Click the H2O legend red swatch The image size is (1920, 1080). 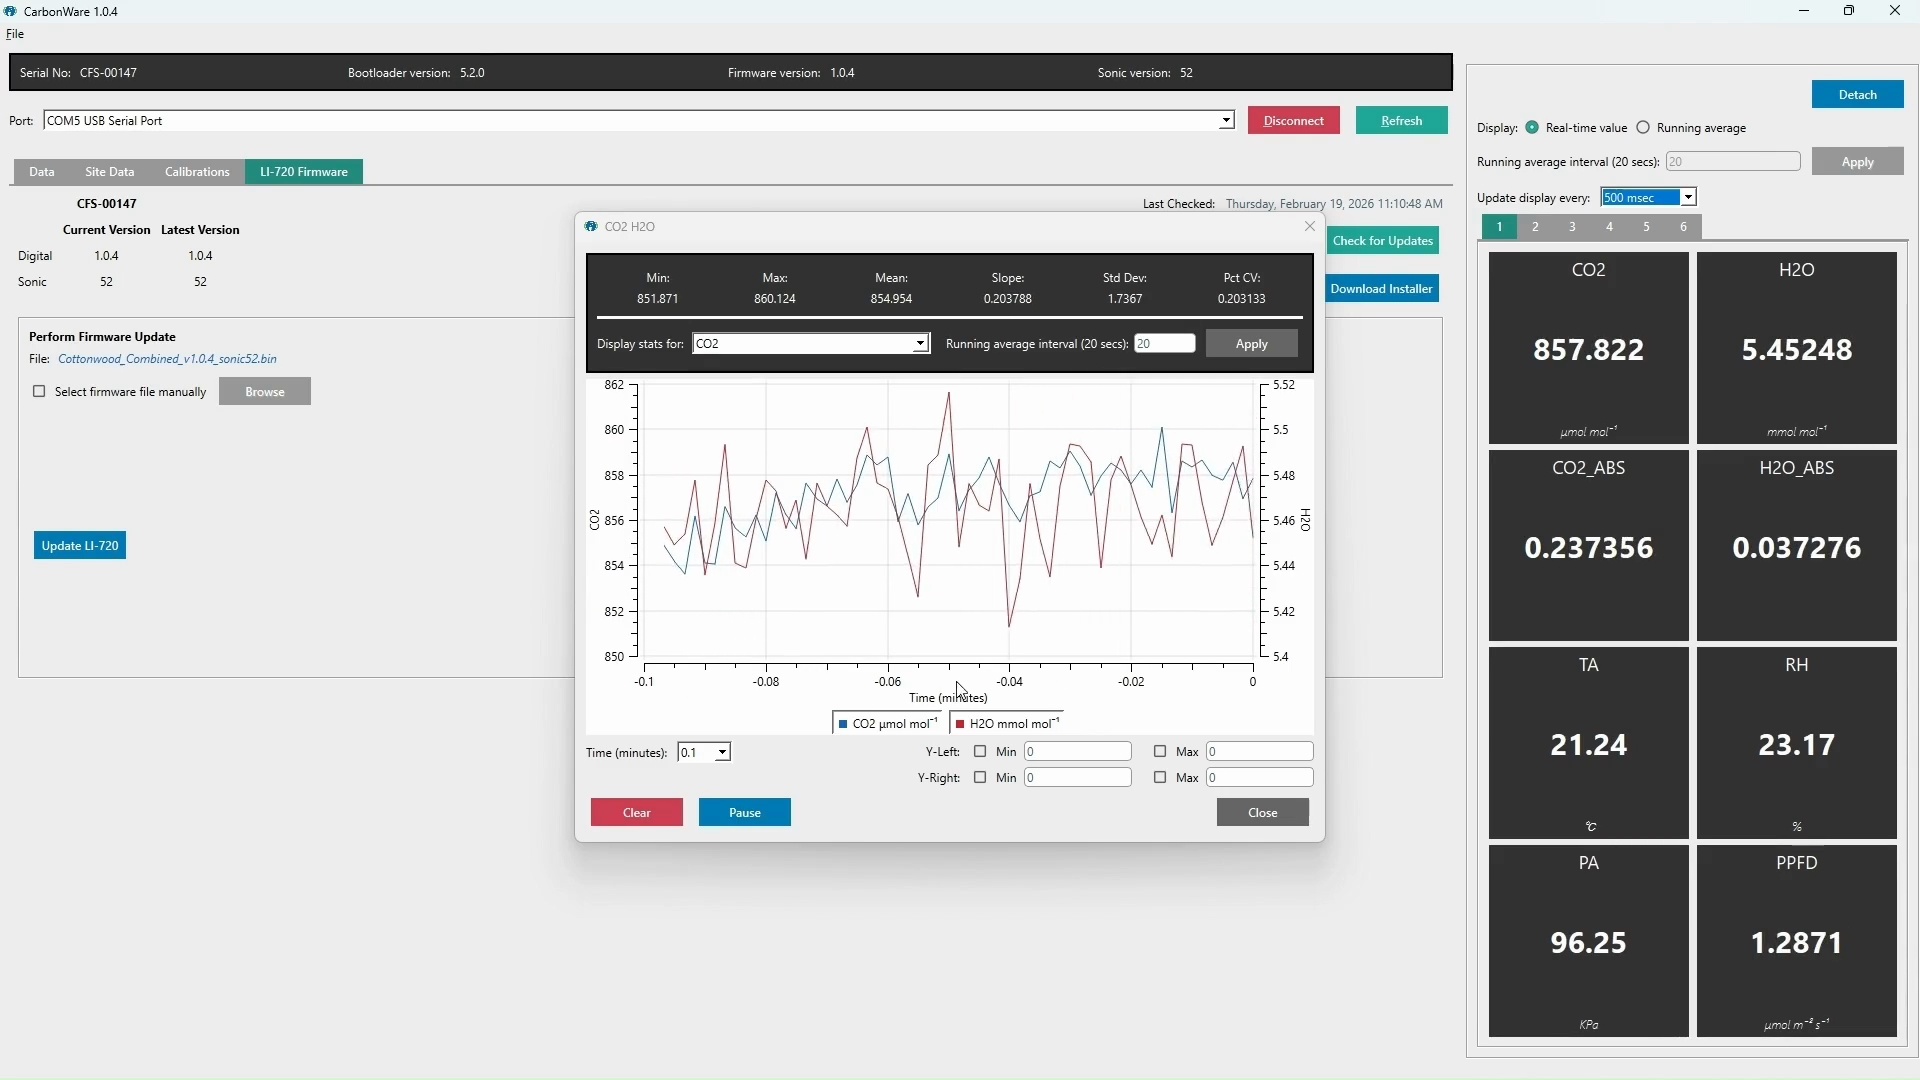961,724
